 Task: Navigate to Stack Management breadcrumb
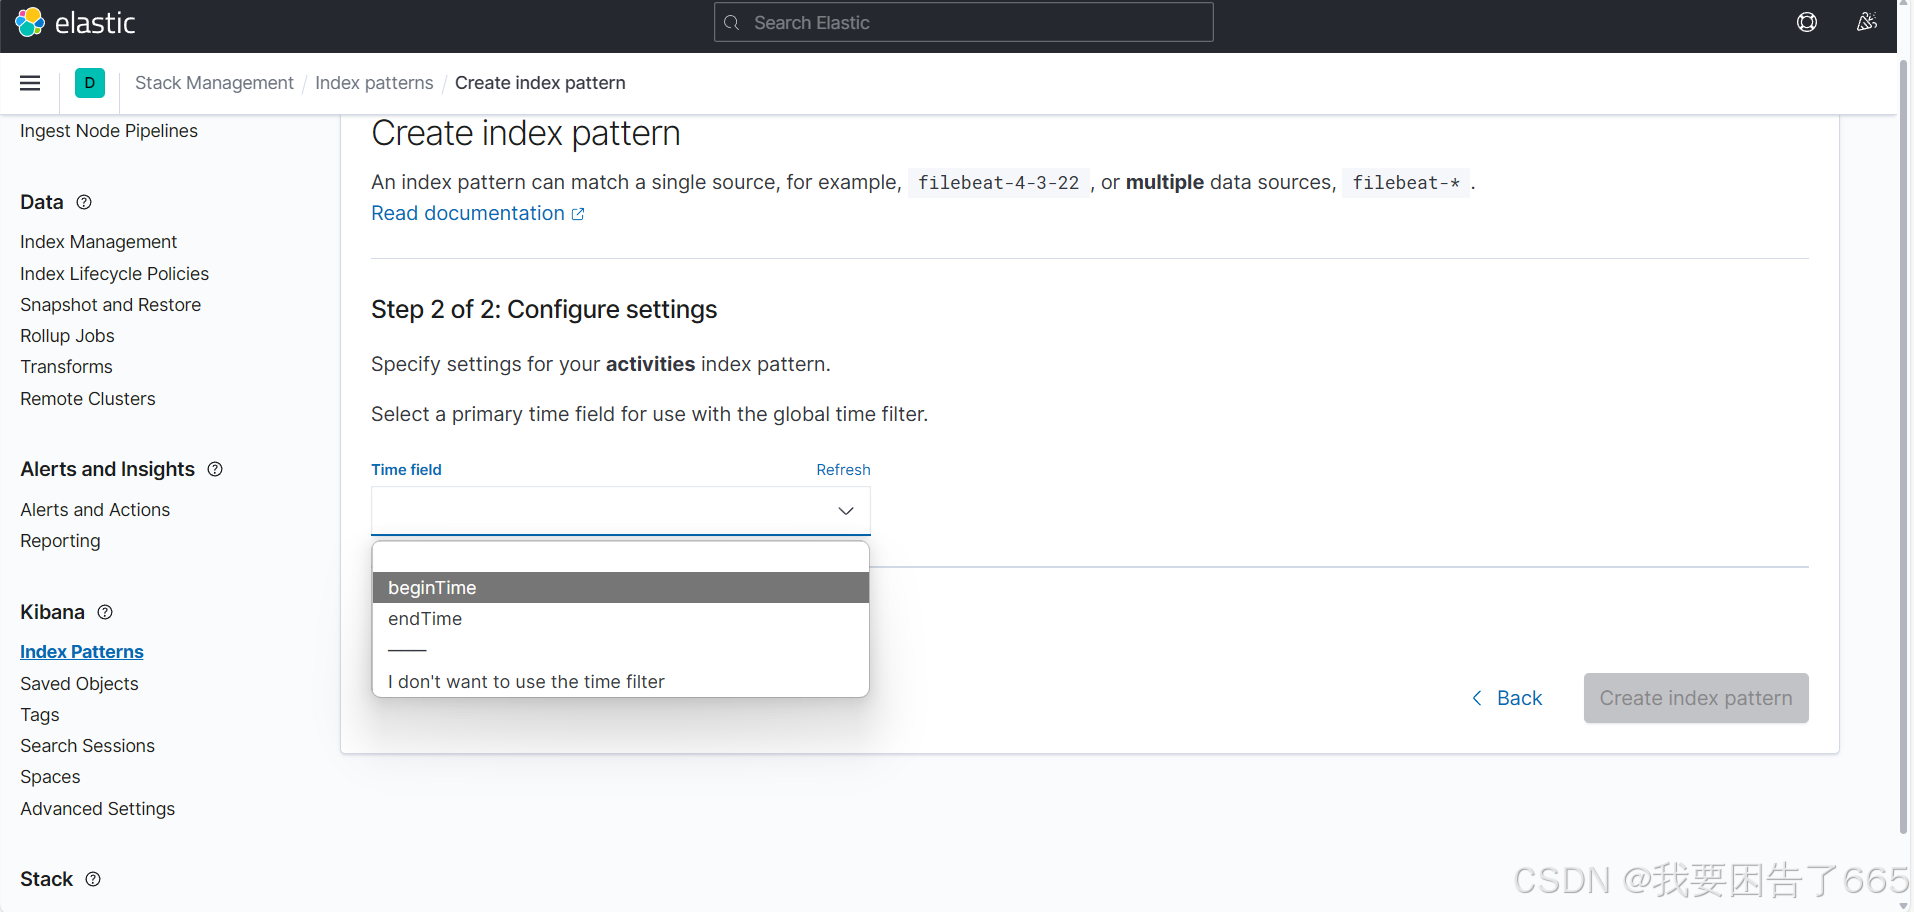[213, 83]
